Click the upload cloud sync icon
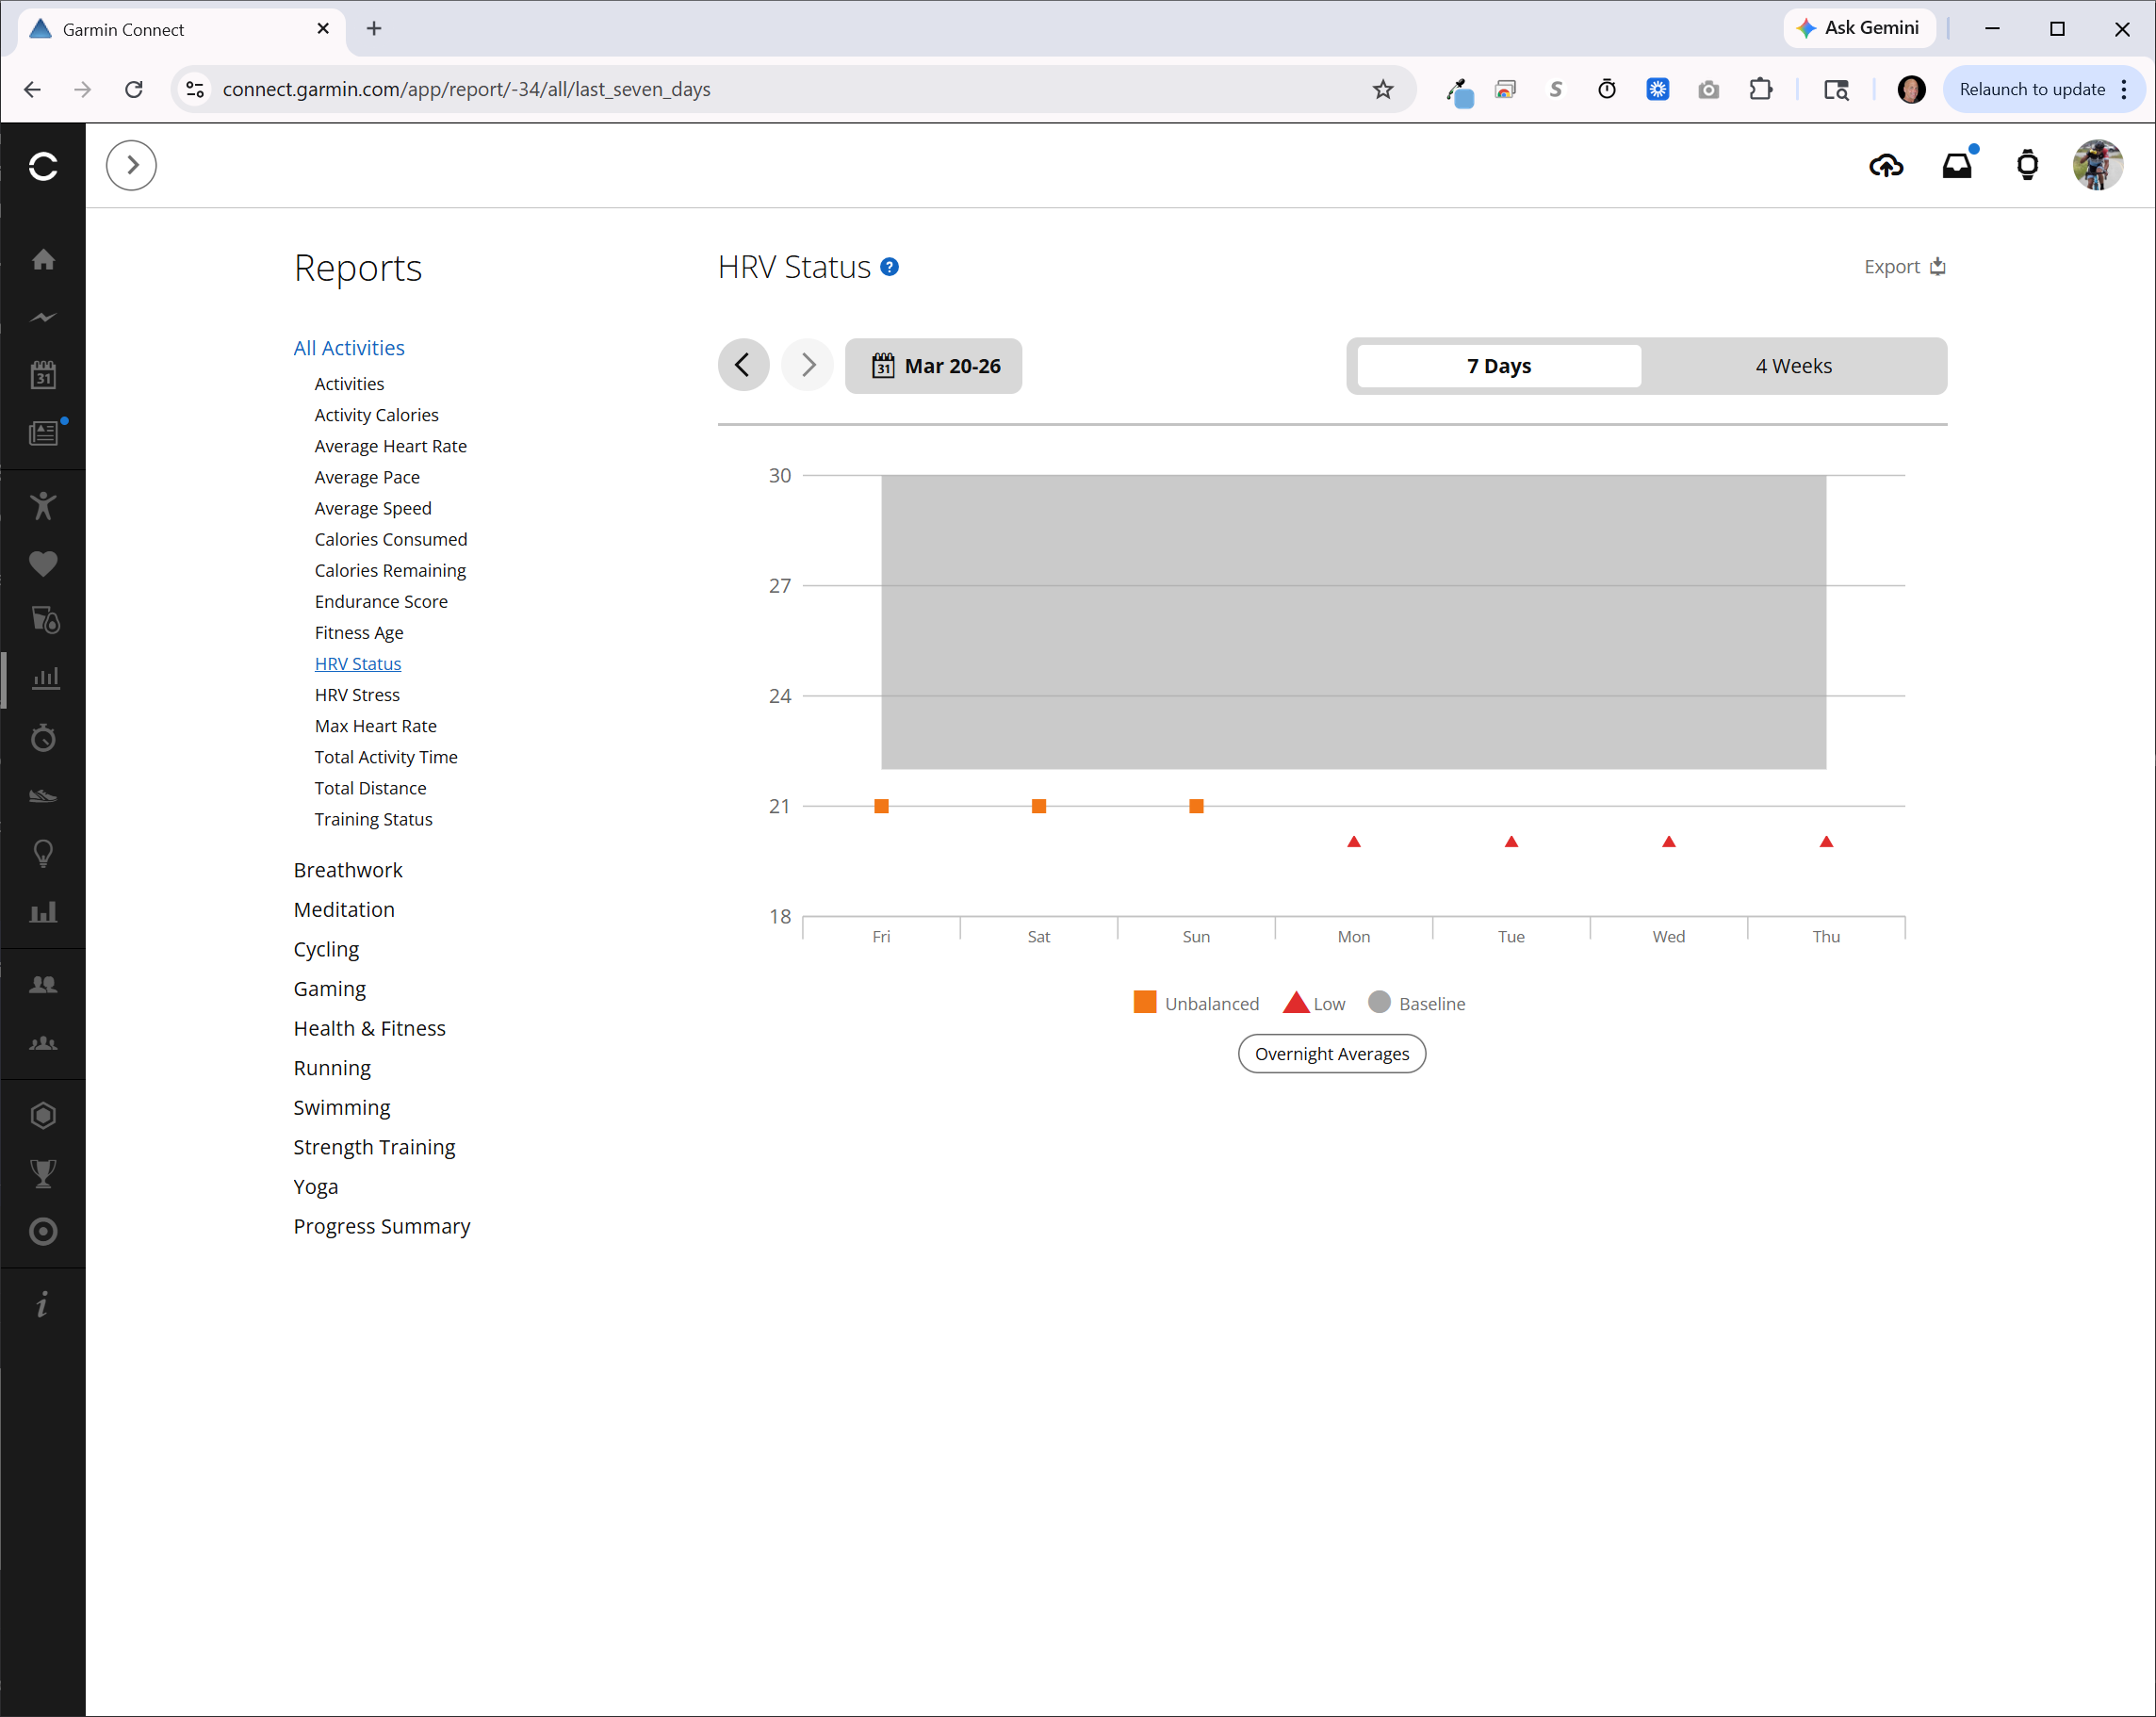The width and height of the screenshot is (2156, 1717). 1885,166
